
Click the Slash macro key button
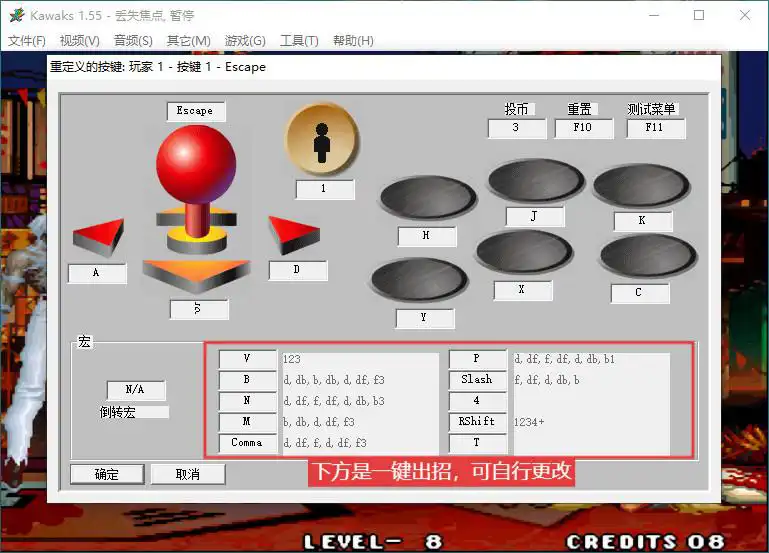478,380
